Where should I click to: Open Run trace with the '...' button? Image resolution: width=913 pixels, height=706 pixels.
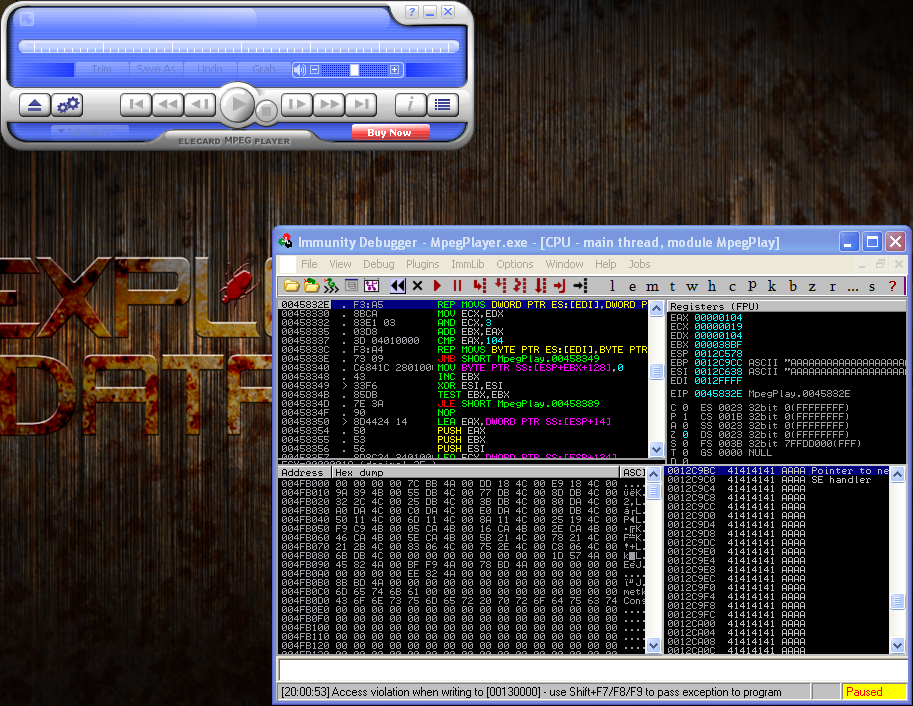tap(852, 286)
